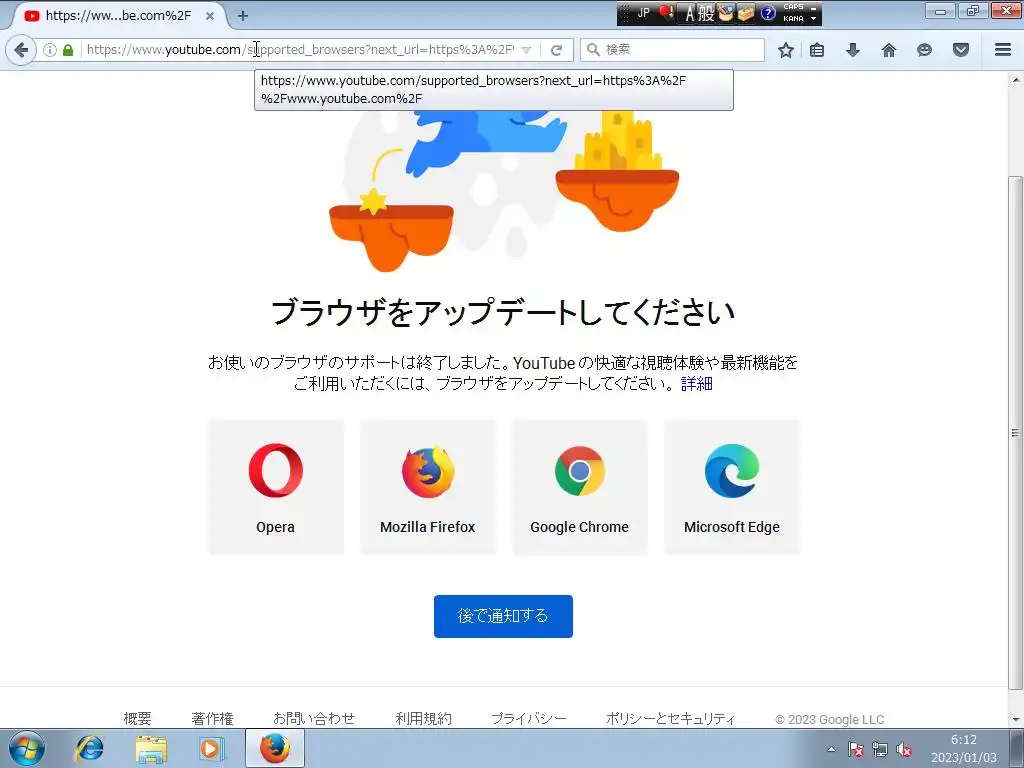
Task: Choose the Mozilla Firefox browser card
Action: click(x=428, y=487)
